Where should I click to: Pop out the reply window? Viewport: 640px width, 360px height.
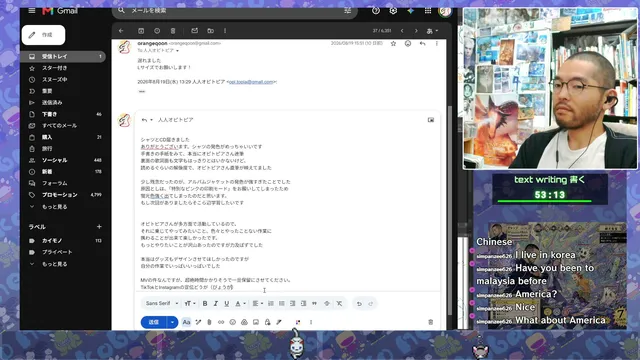coord(431,120)
